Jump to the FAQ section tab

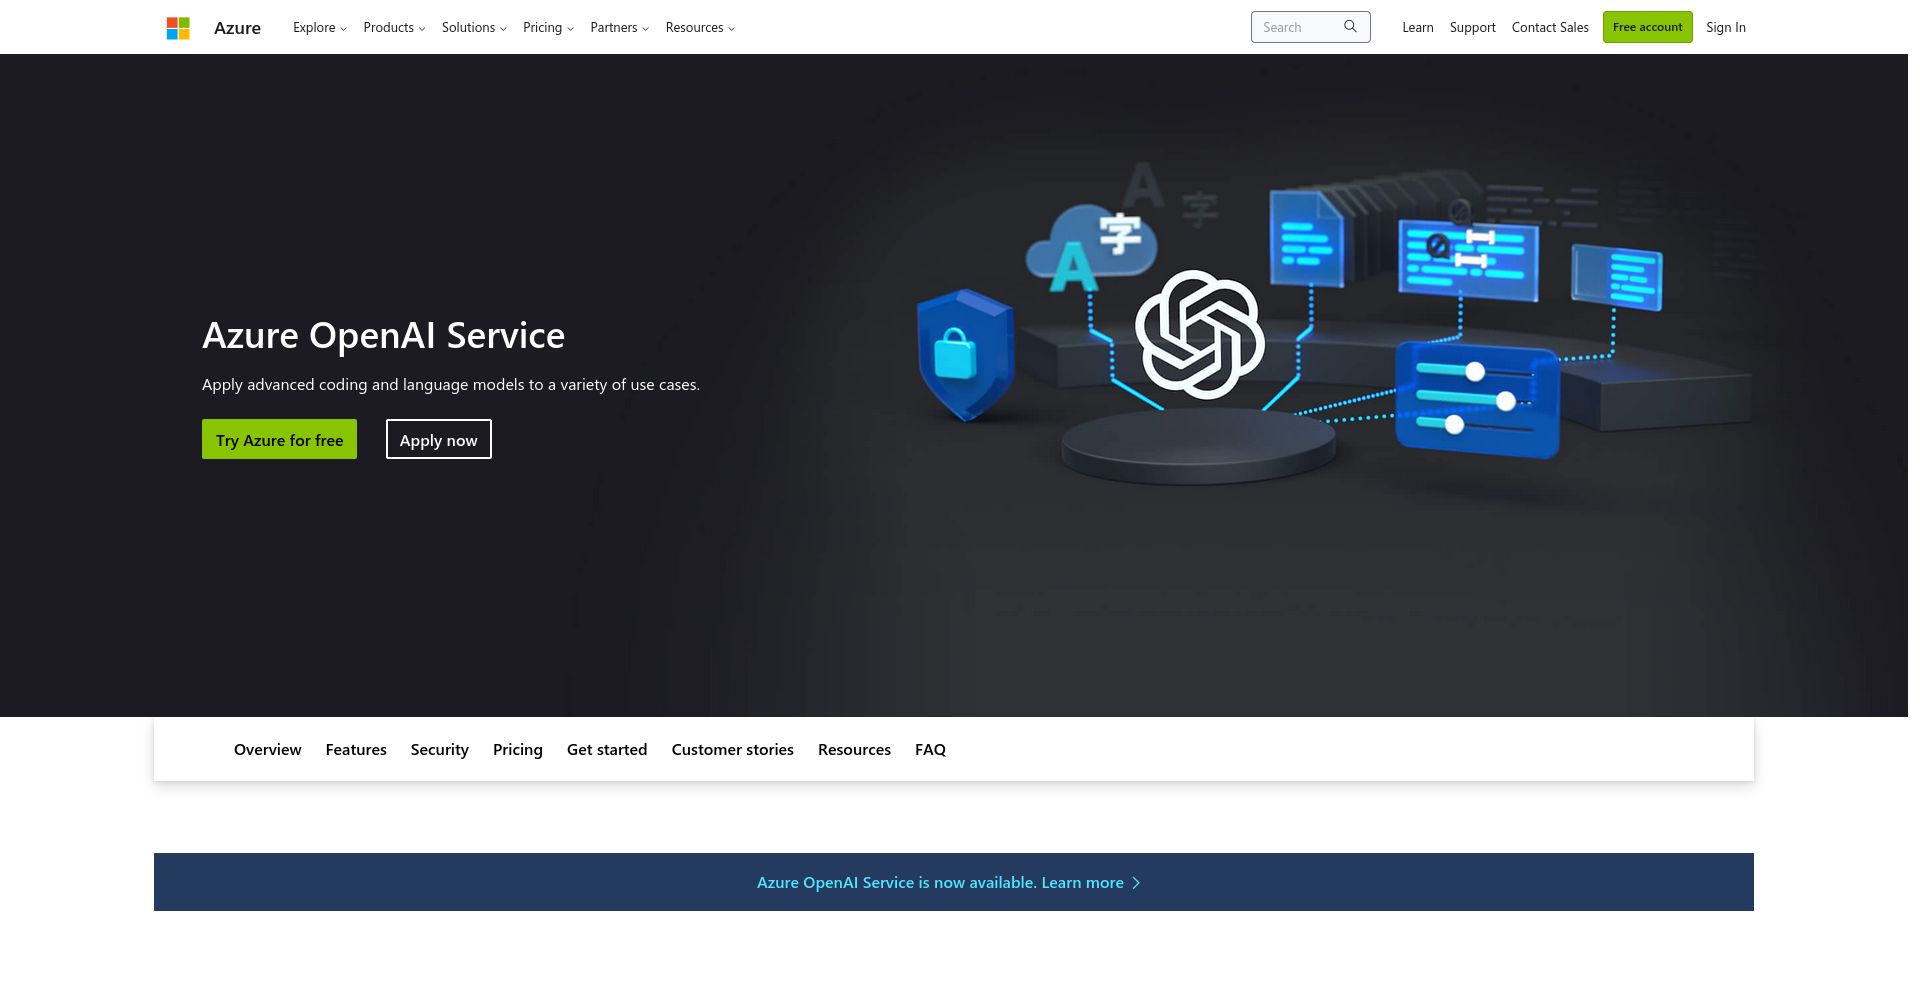point(930,750)
